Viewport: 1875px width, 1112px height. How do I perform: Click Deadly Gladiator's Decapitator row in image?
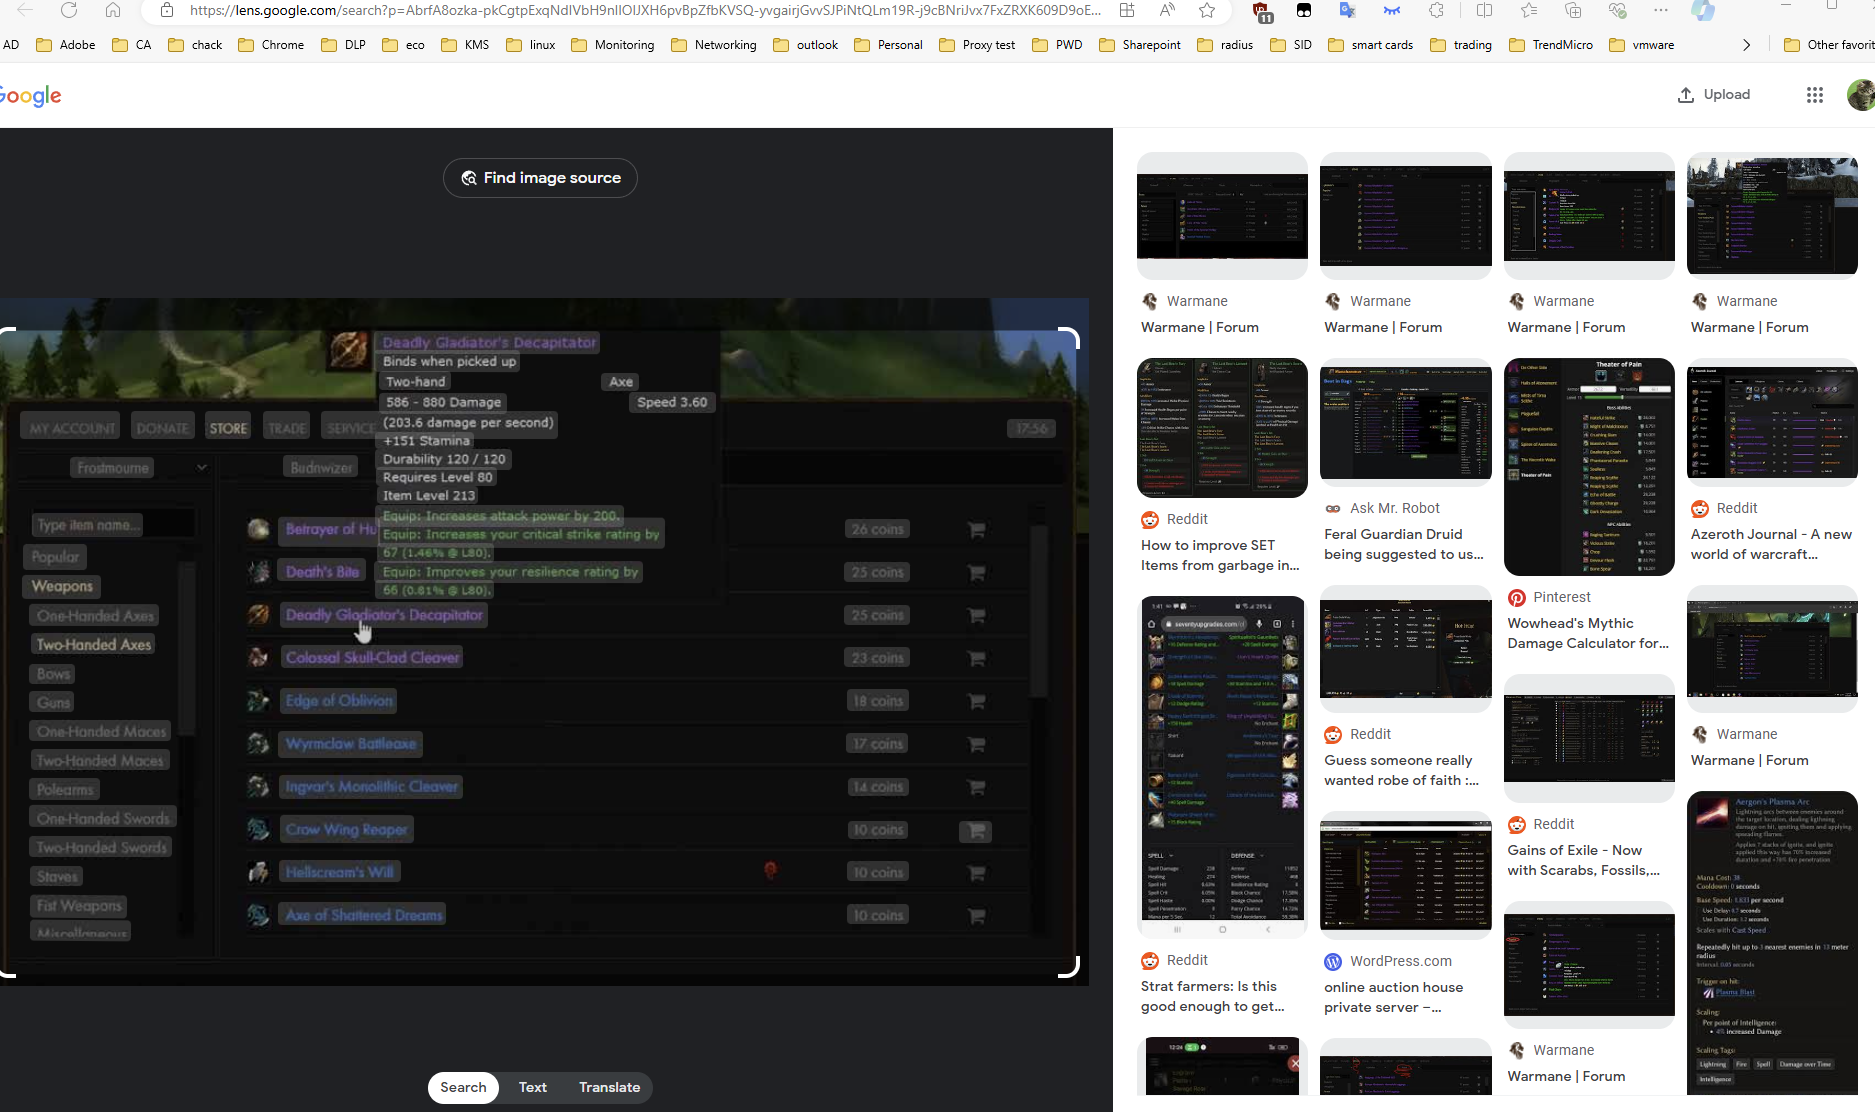coord(384,615)
